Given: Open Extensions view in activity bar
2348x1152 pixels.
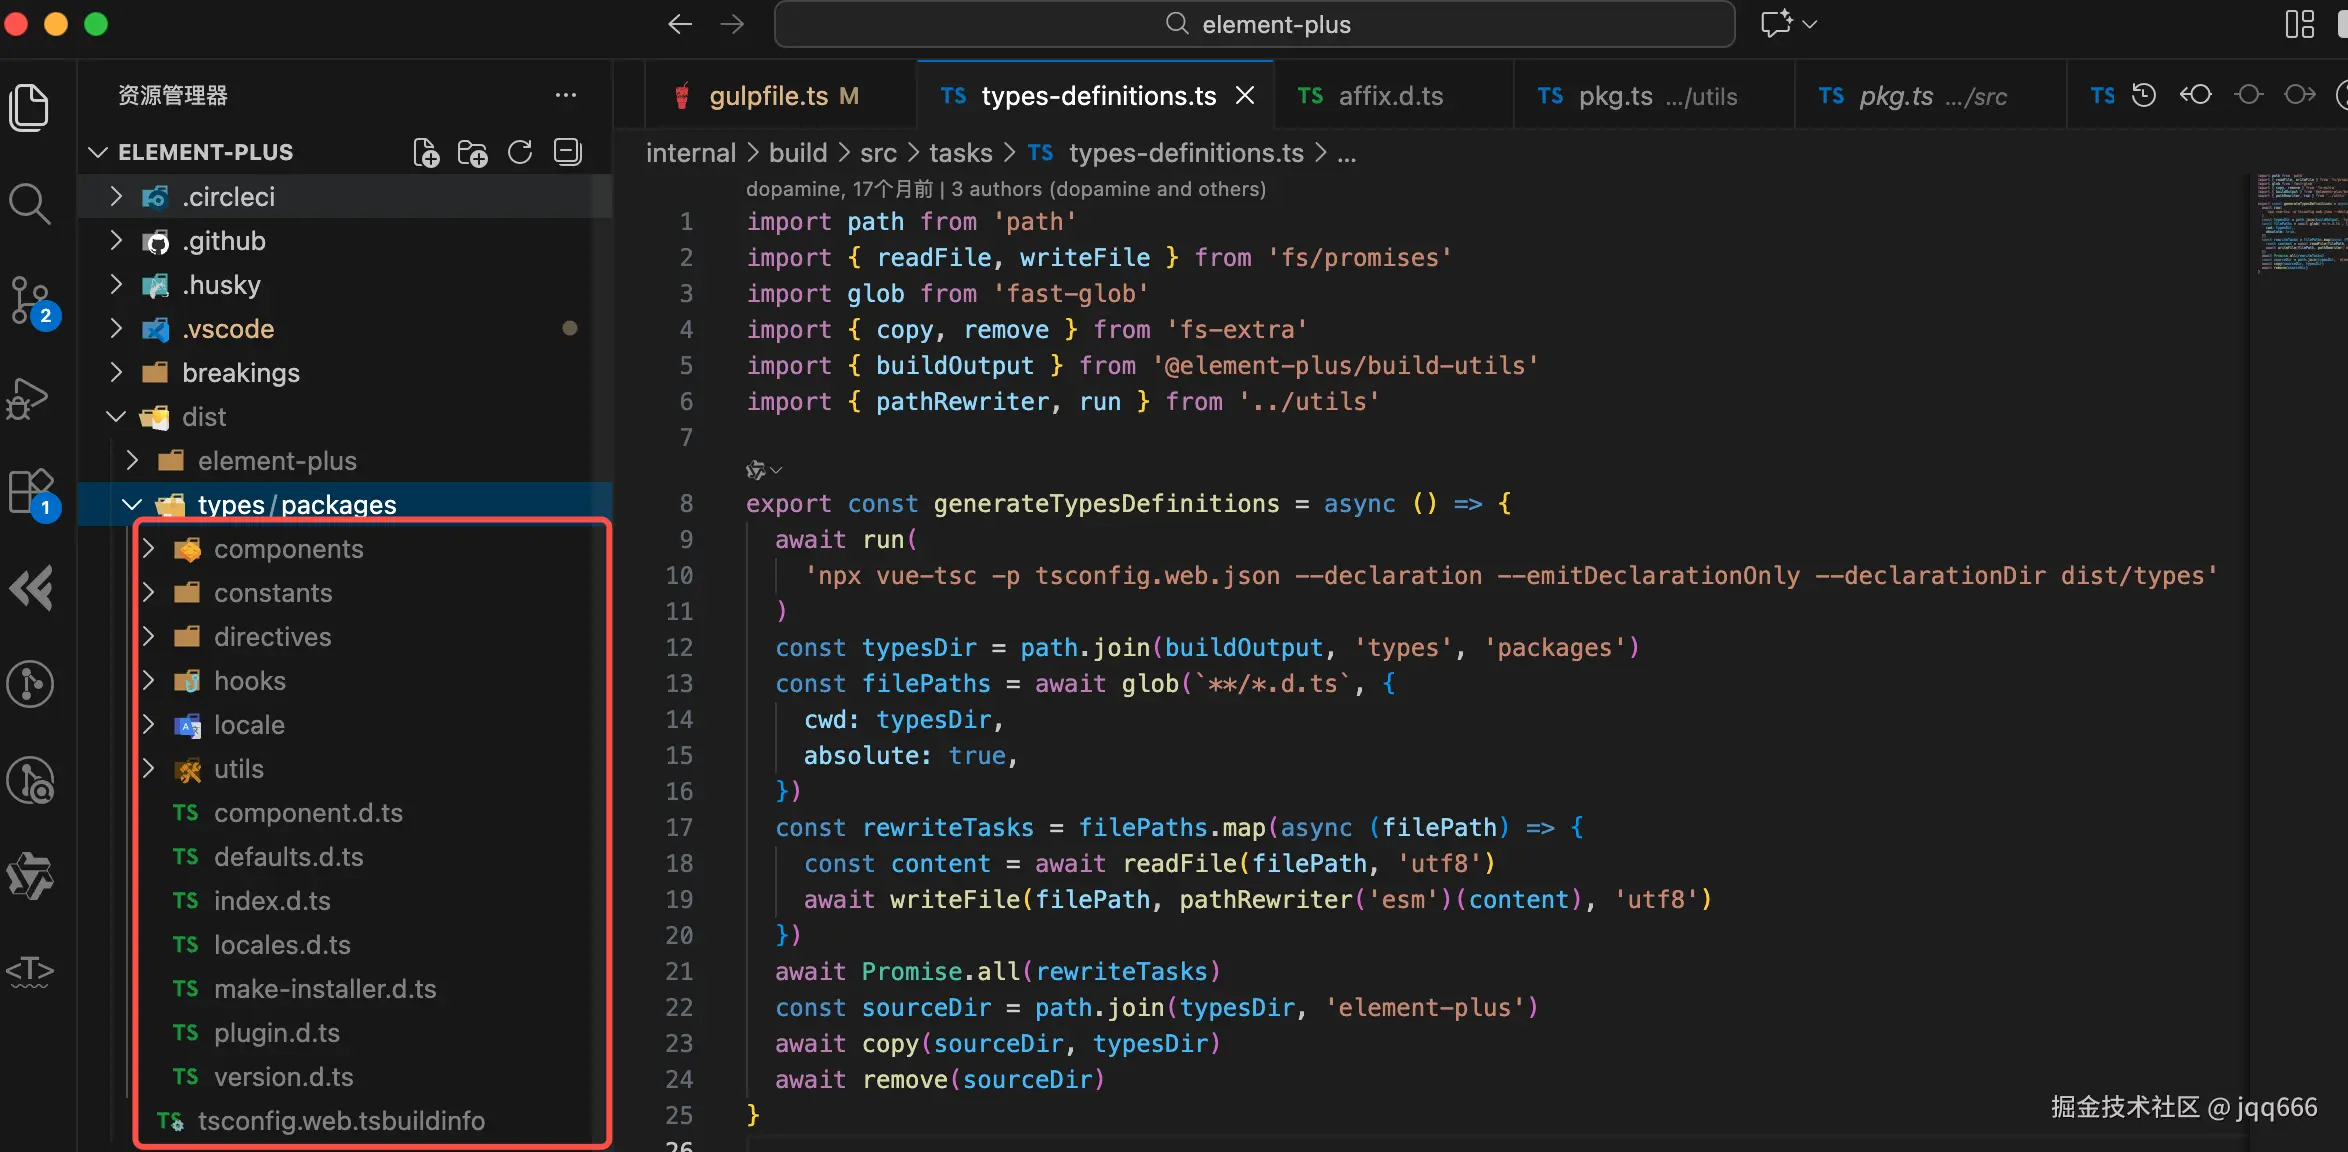Looking at the screenshot, I should [x=30, y=492].
